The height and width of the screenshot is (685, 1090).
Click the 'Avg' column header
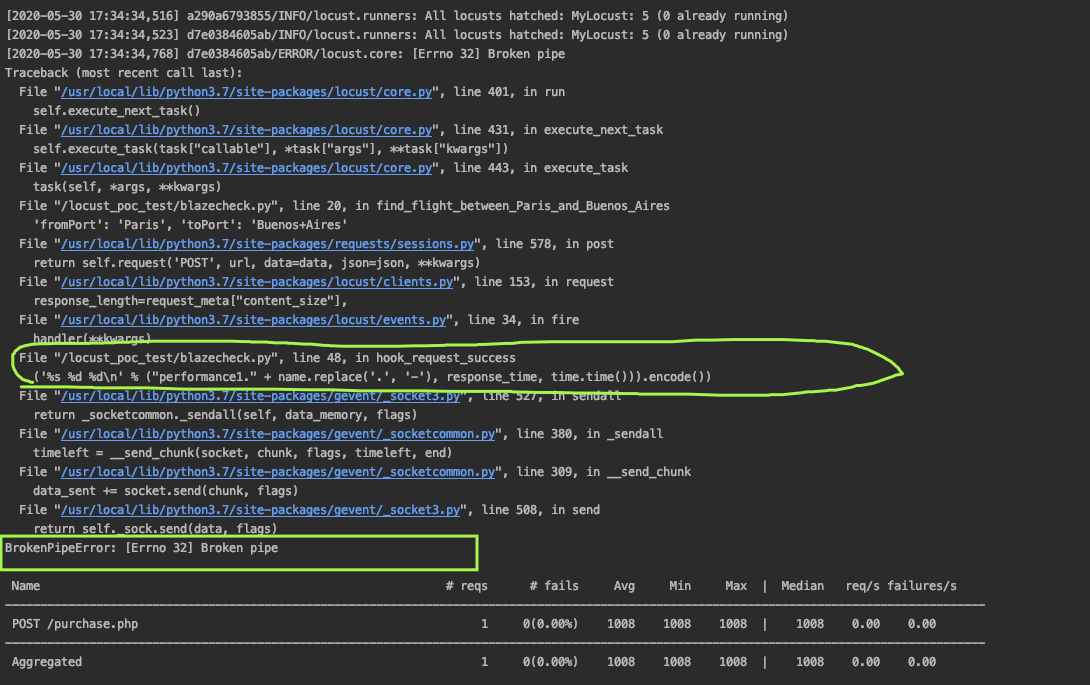(624, 586)
